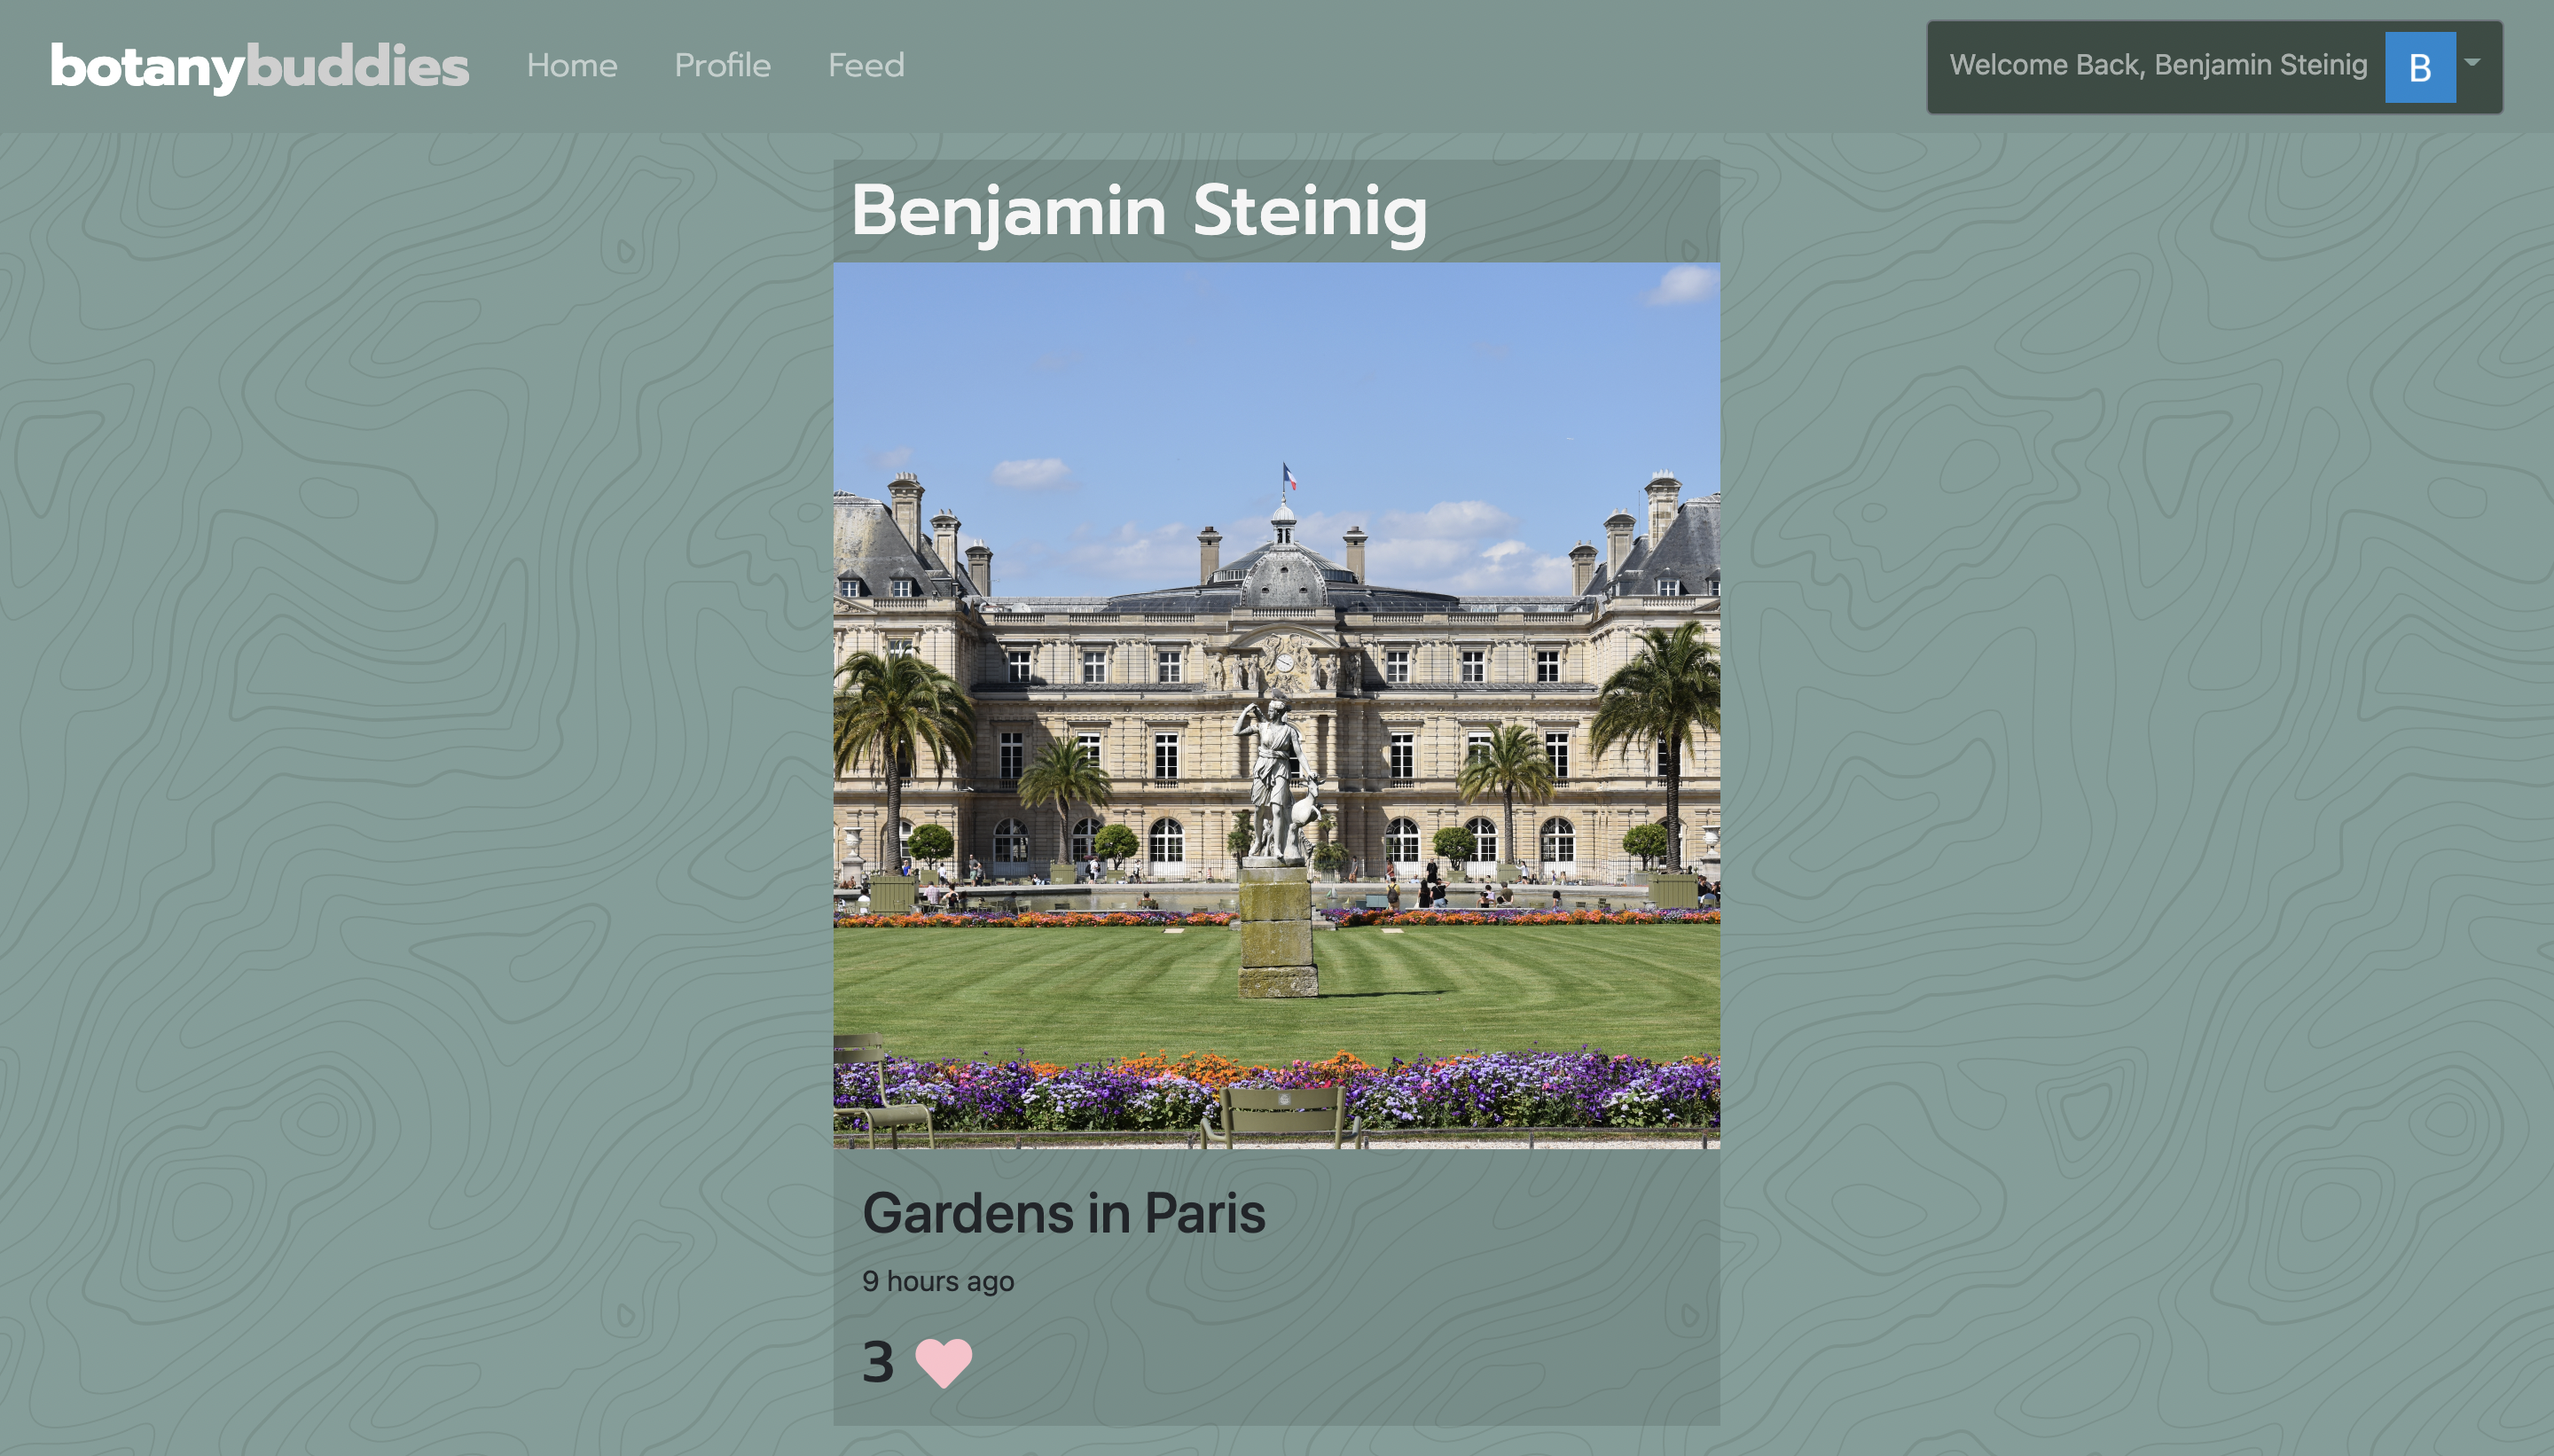Click the blue sky area of the photo

1276,370
